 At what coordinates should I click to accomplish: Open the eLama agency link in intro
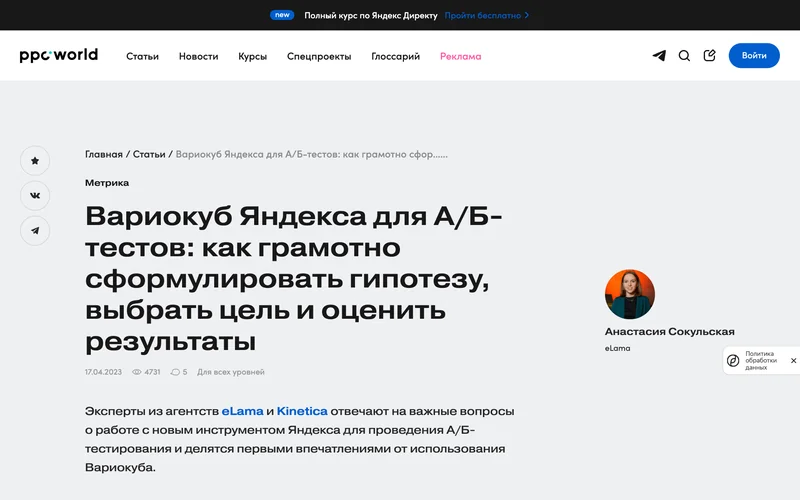point(242,411)
